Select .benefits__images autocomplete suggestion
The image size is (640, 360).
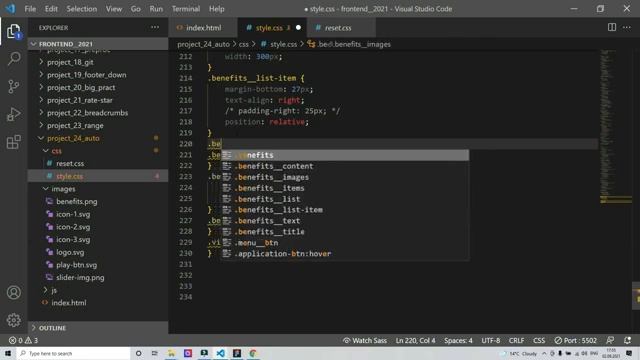coord(345,177)
